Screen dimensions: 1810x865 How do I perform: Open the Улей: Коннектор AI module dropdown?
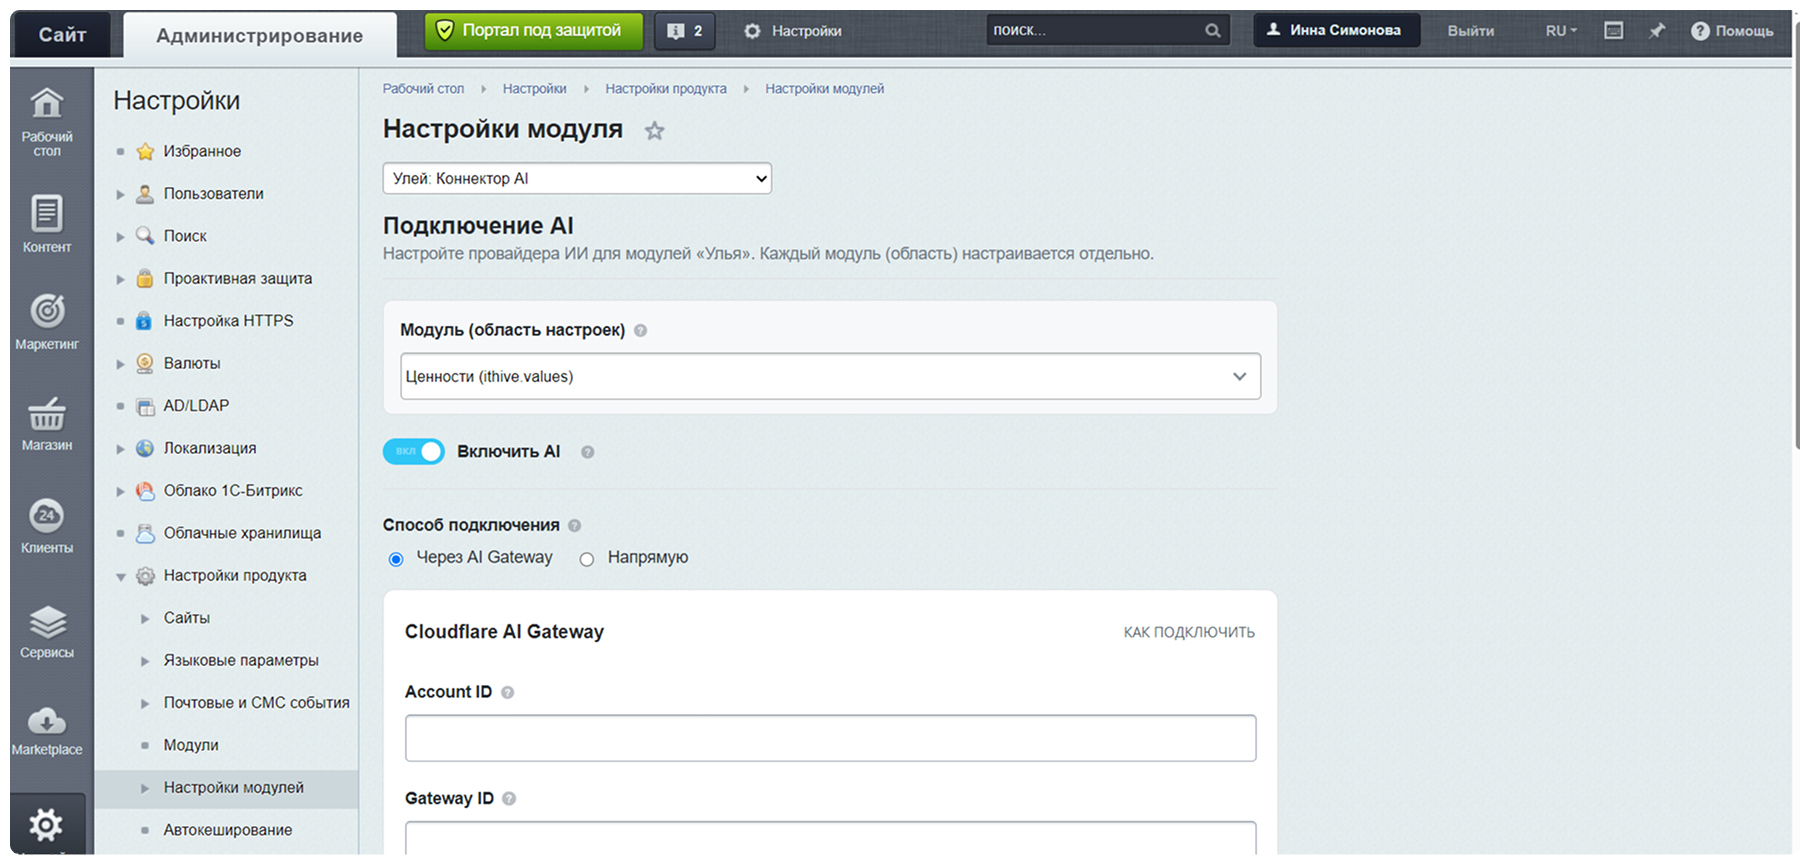pyautogui.click(x=577, y=178)
